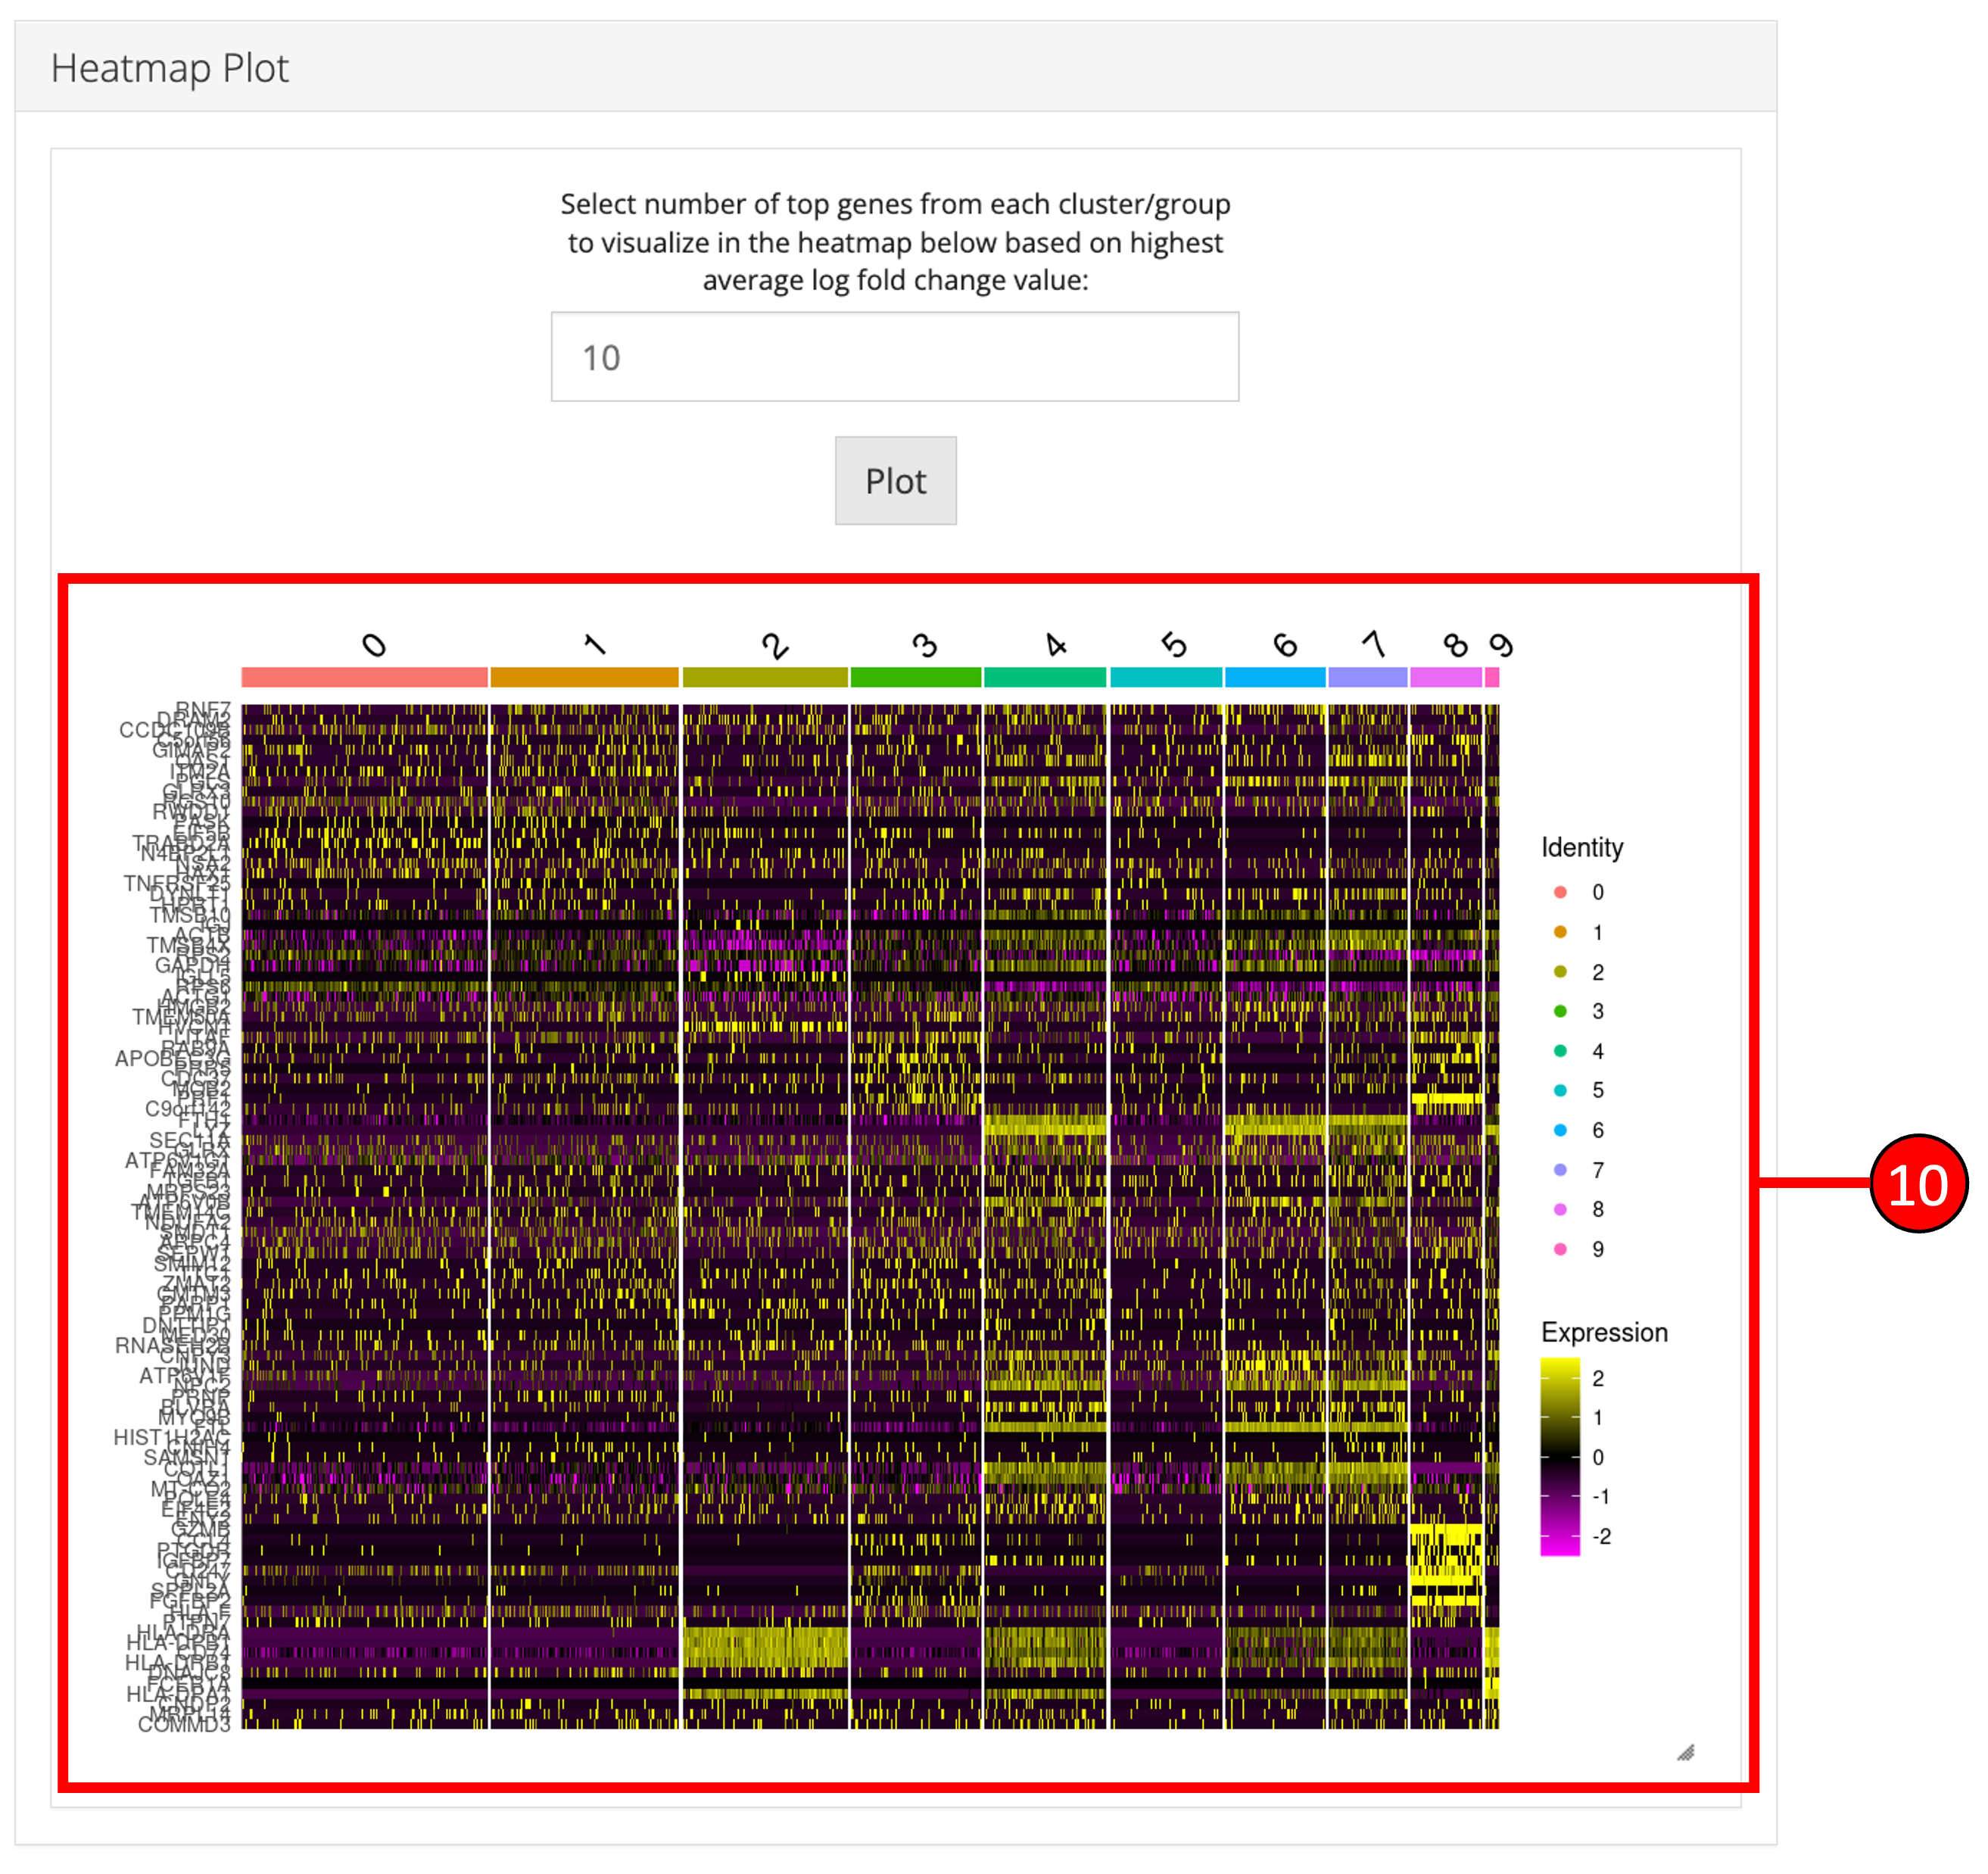This screenshot has width=1988, height=1874.
Task: Click the orange cluster 1 color bar
Action: pyautogui.click(x=584, y=677)
